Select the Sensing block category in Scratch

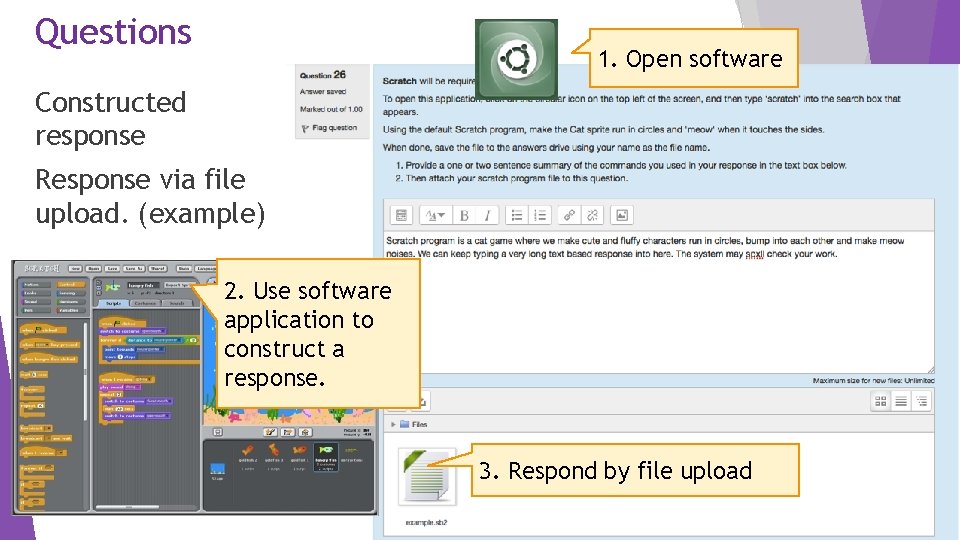(x=71, y=293)
